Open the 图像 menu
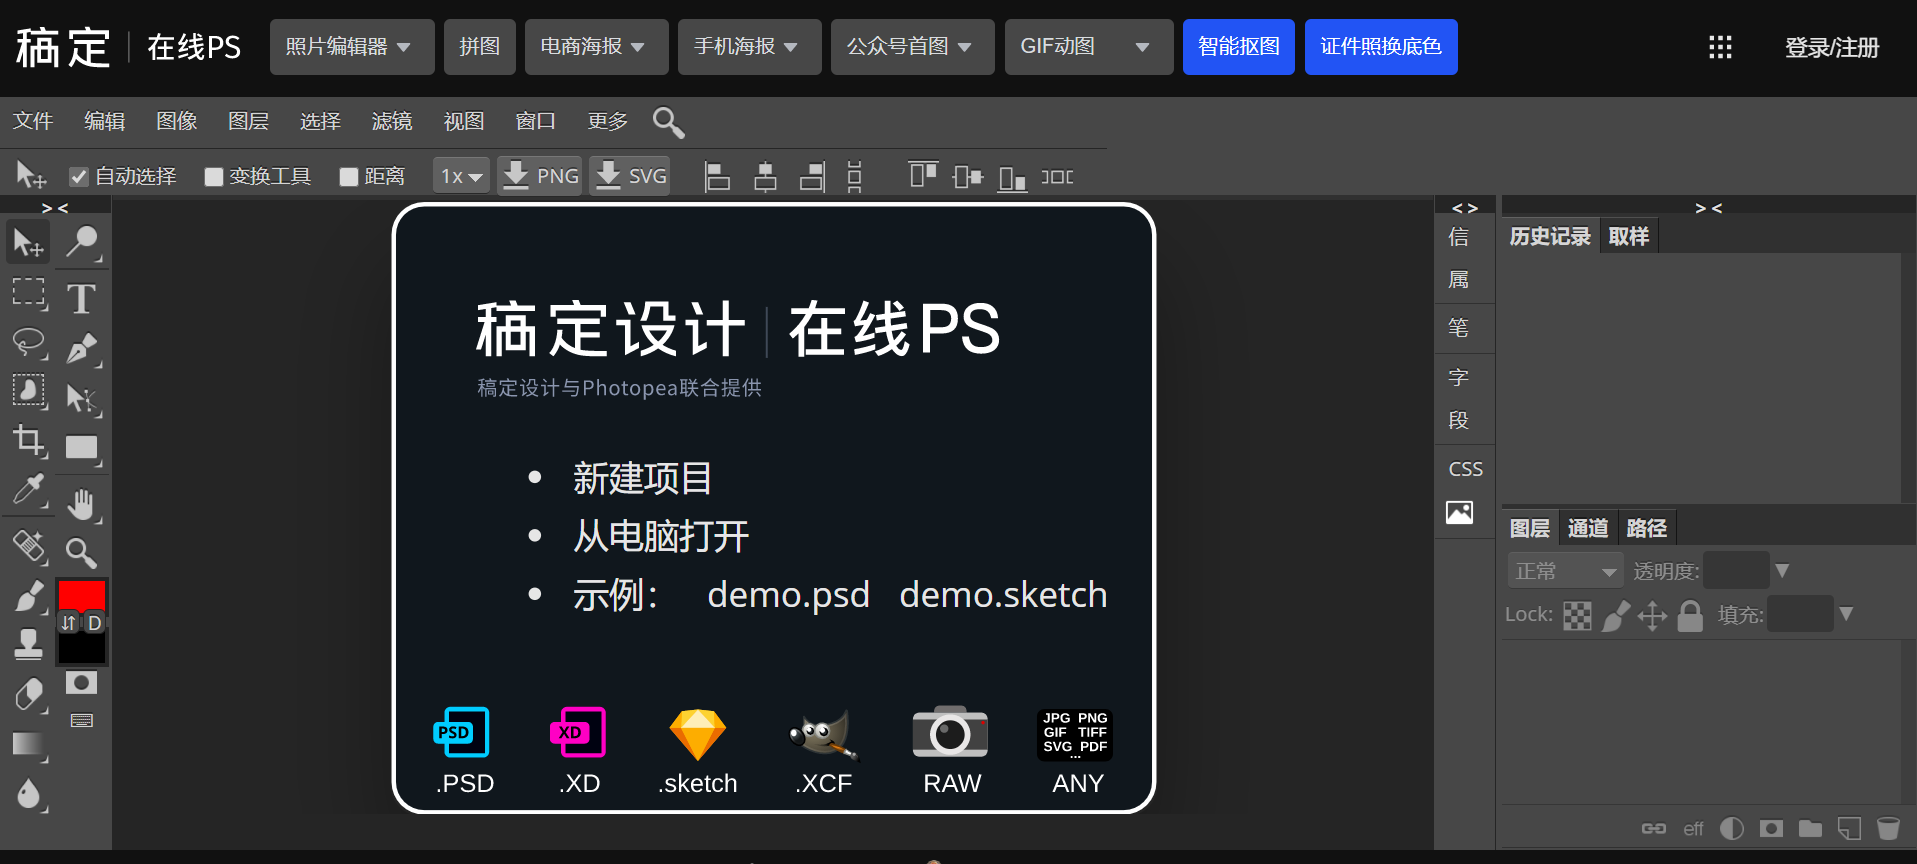This screenshot has height=864, width=1917. (x=177, y=121)
